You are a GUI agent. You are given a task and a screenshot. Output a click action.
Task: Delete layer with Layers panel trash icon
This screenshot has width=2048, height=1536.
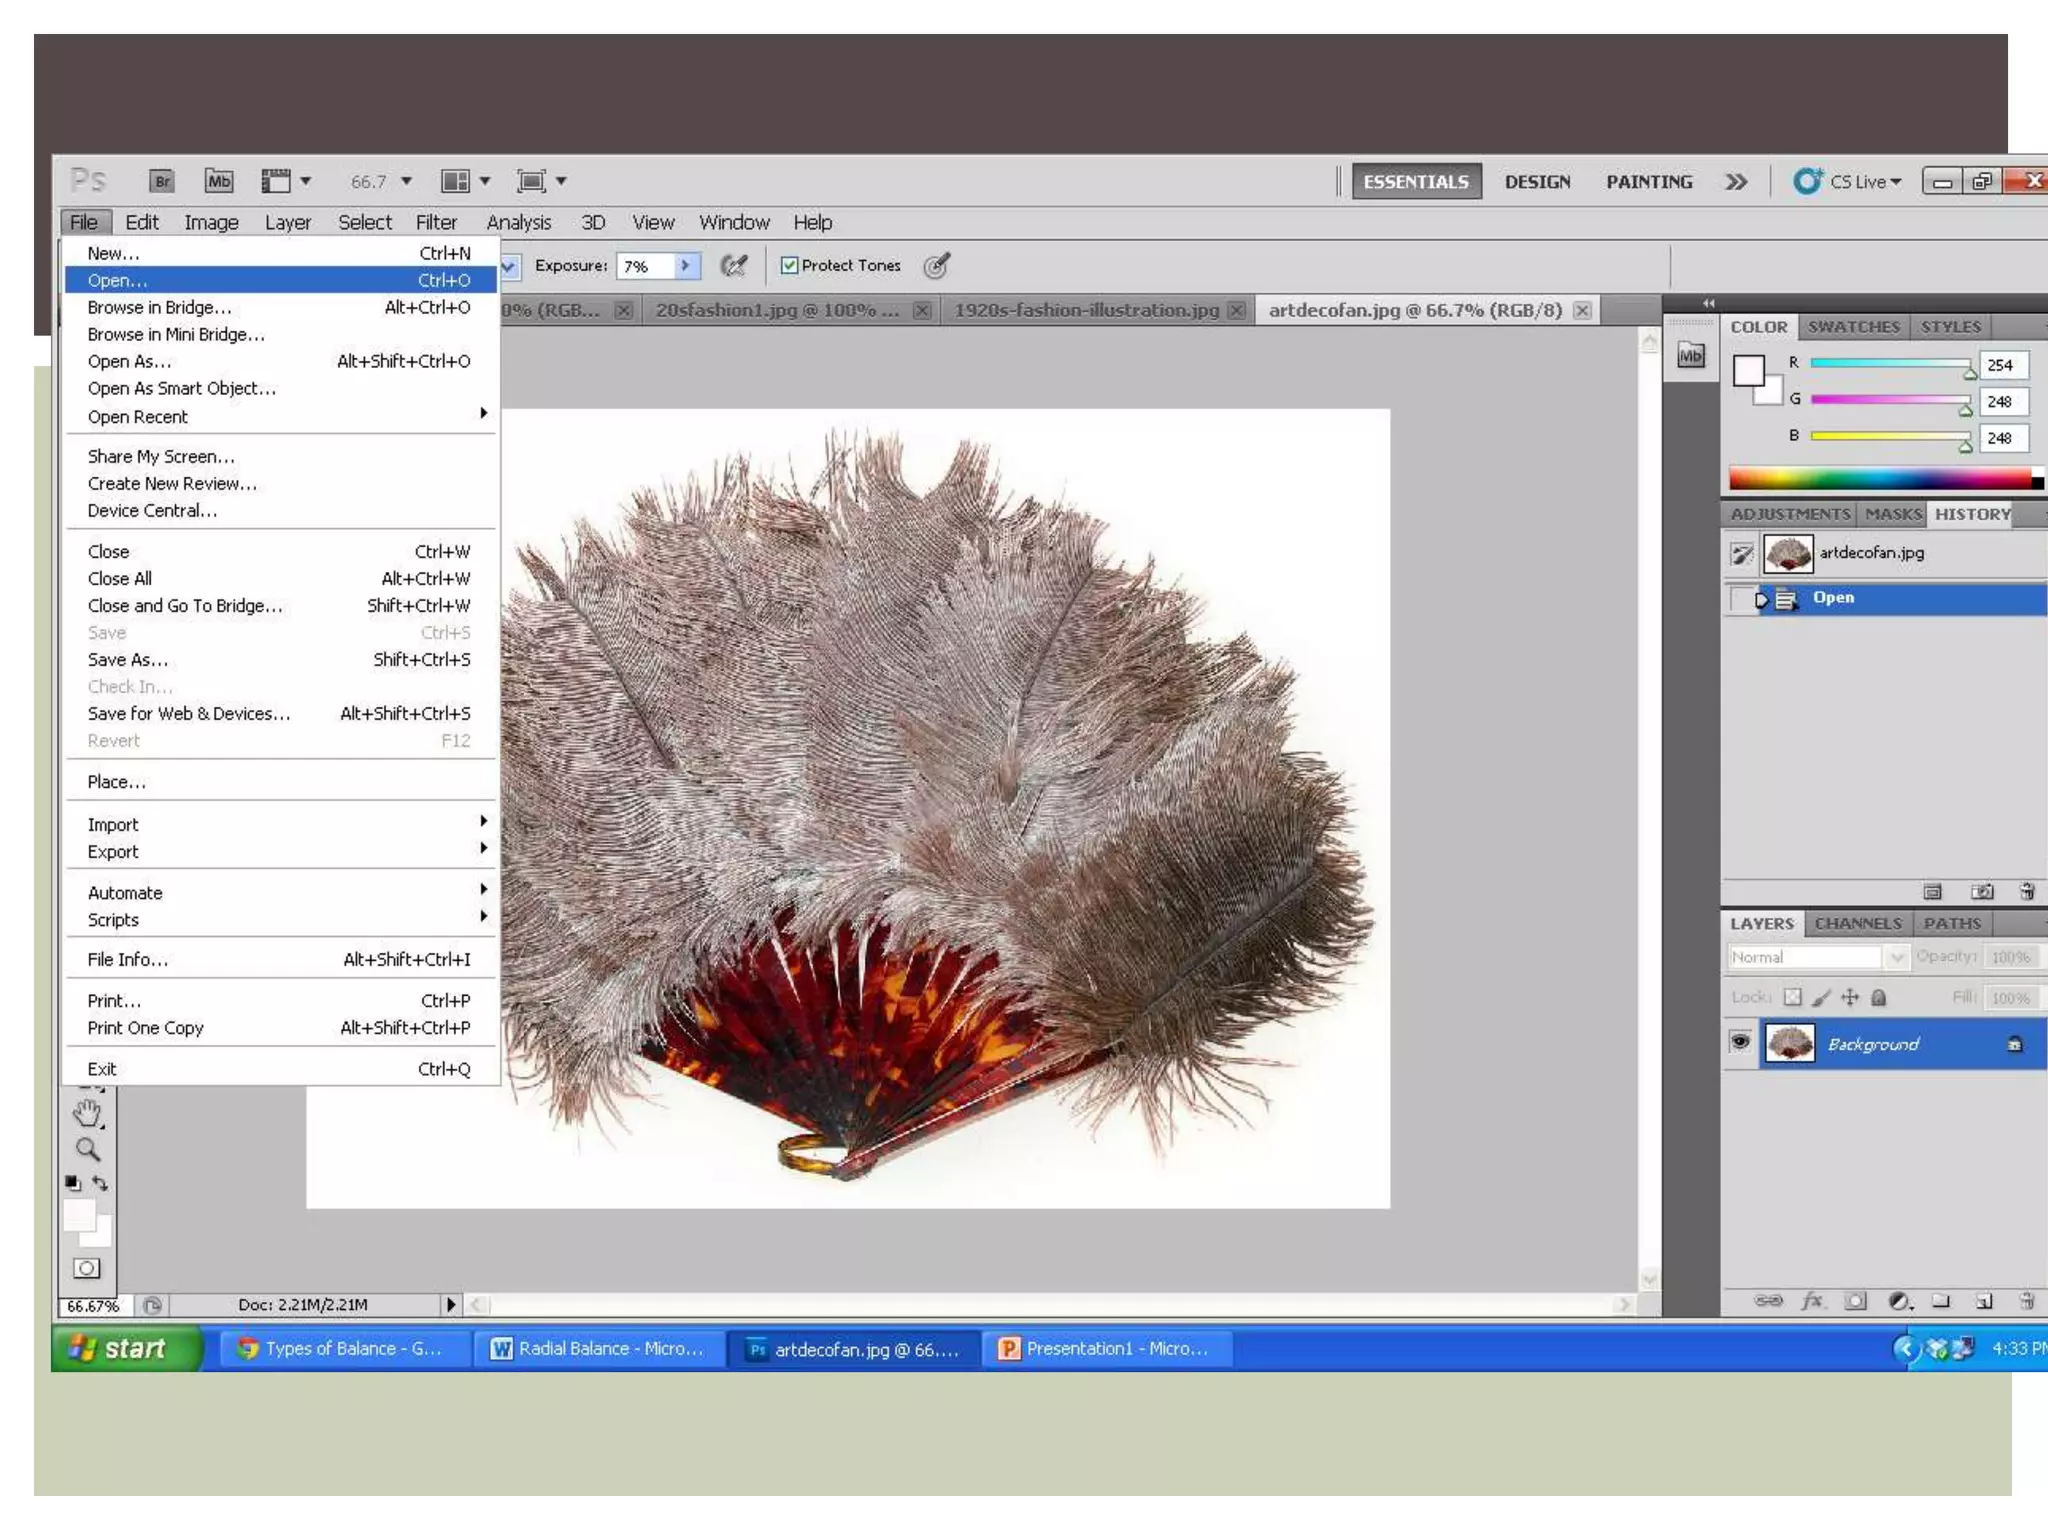click(x=2026, y=1301)
